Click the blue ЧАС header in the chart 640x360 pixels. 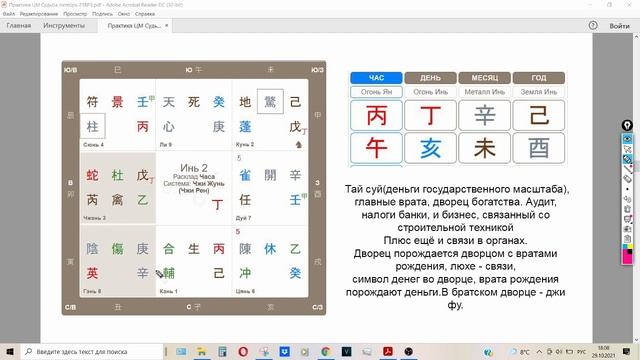pos(376,78)
